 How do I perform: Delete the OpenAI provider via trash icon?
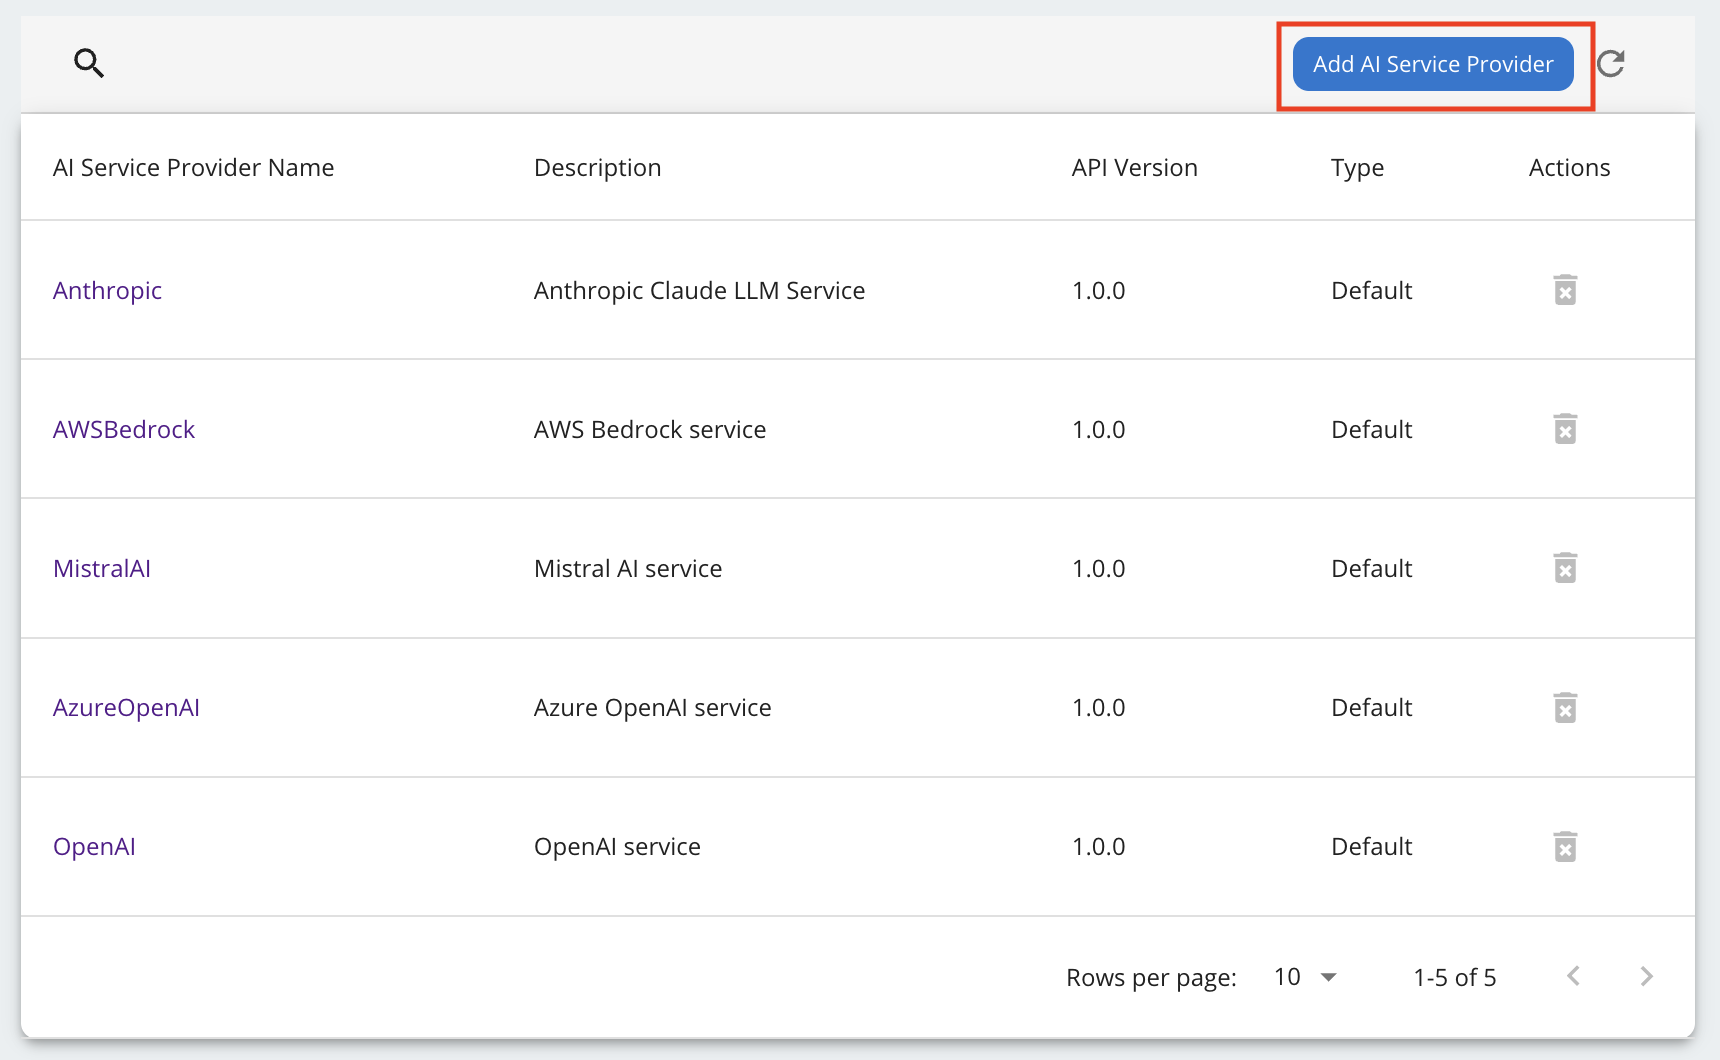coord(1565,846)
